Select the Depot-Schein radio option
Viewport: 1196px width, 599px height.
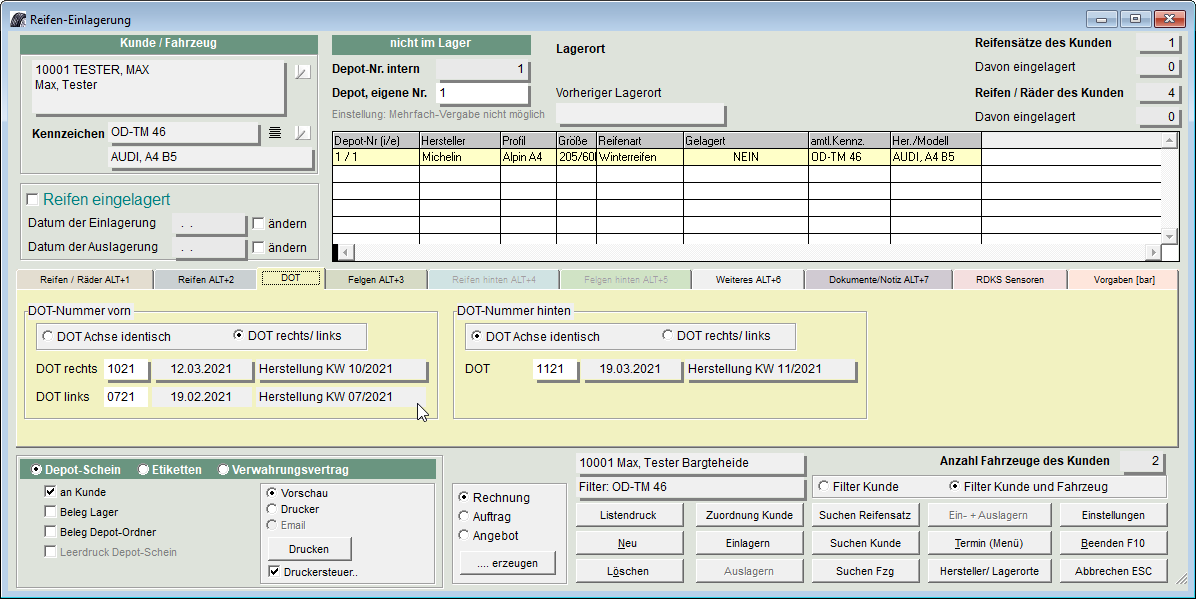(36, 469)
